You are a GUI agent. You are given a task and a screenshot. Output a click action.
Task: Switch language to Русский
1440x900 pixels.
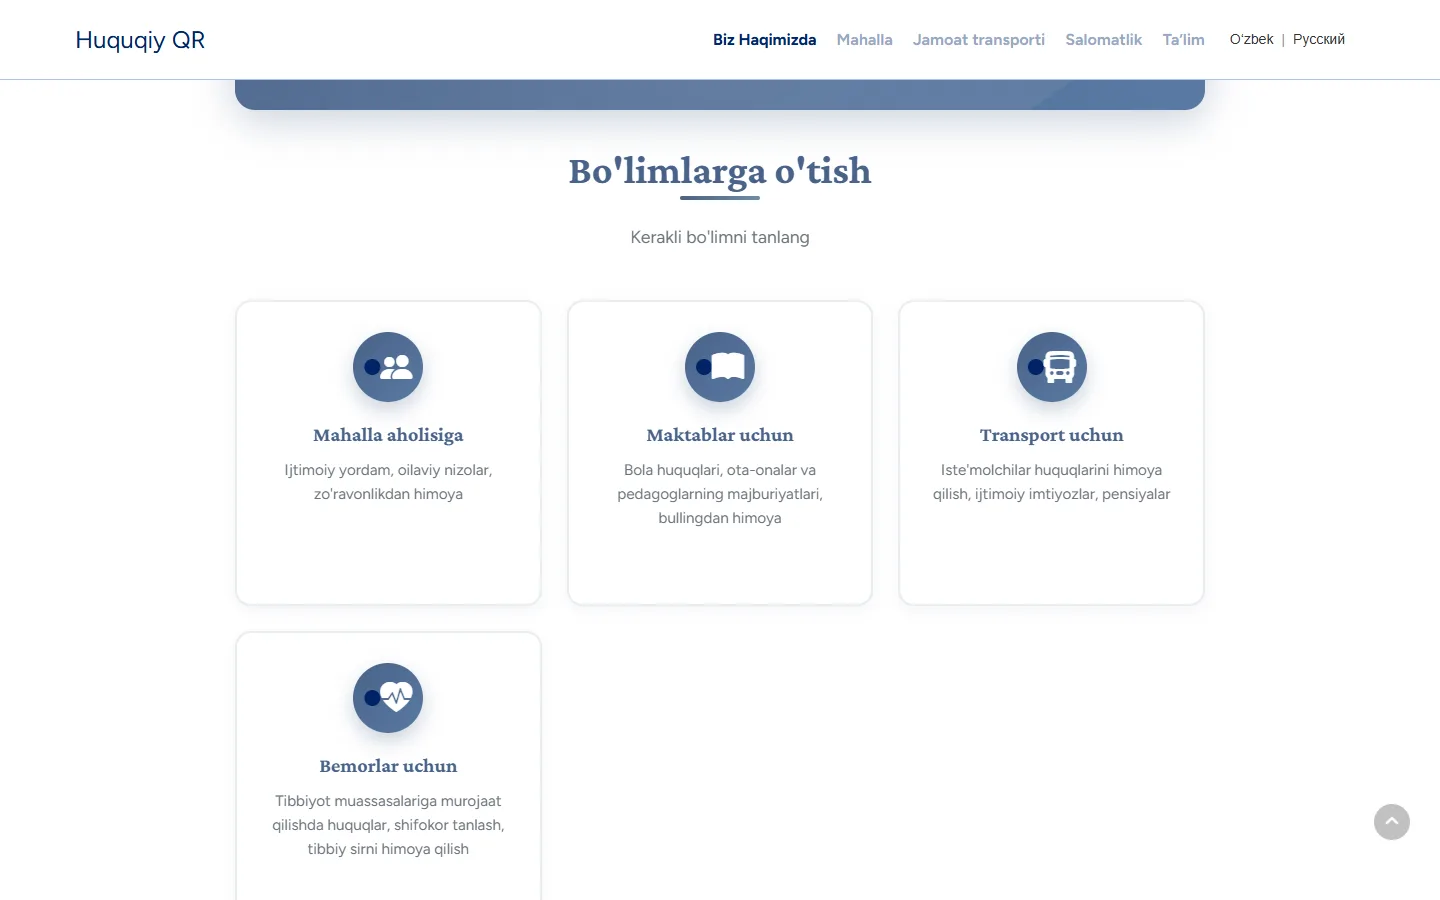point(1318,39)
